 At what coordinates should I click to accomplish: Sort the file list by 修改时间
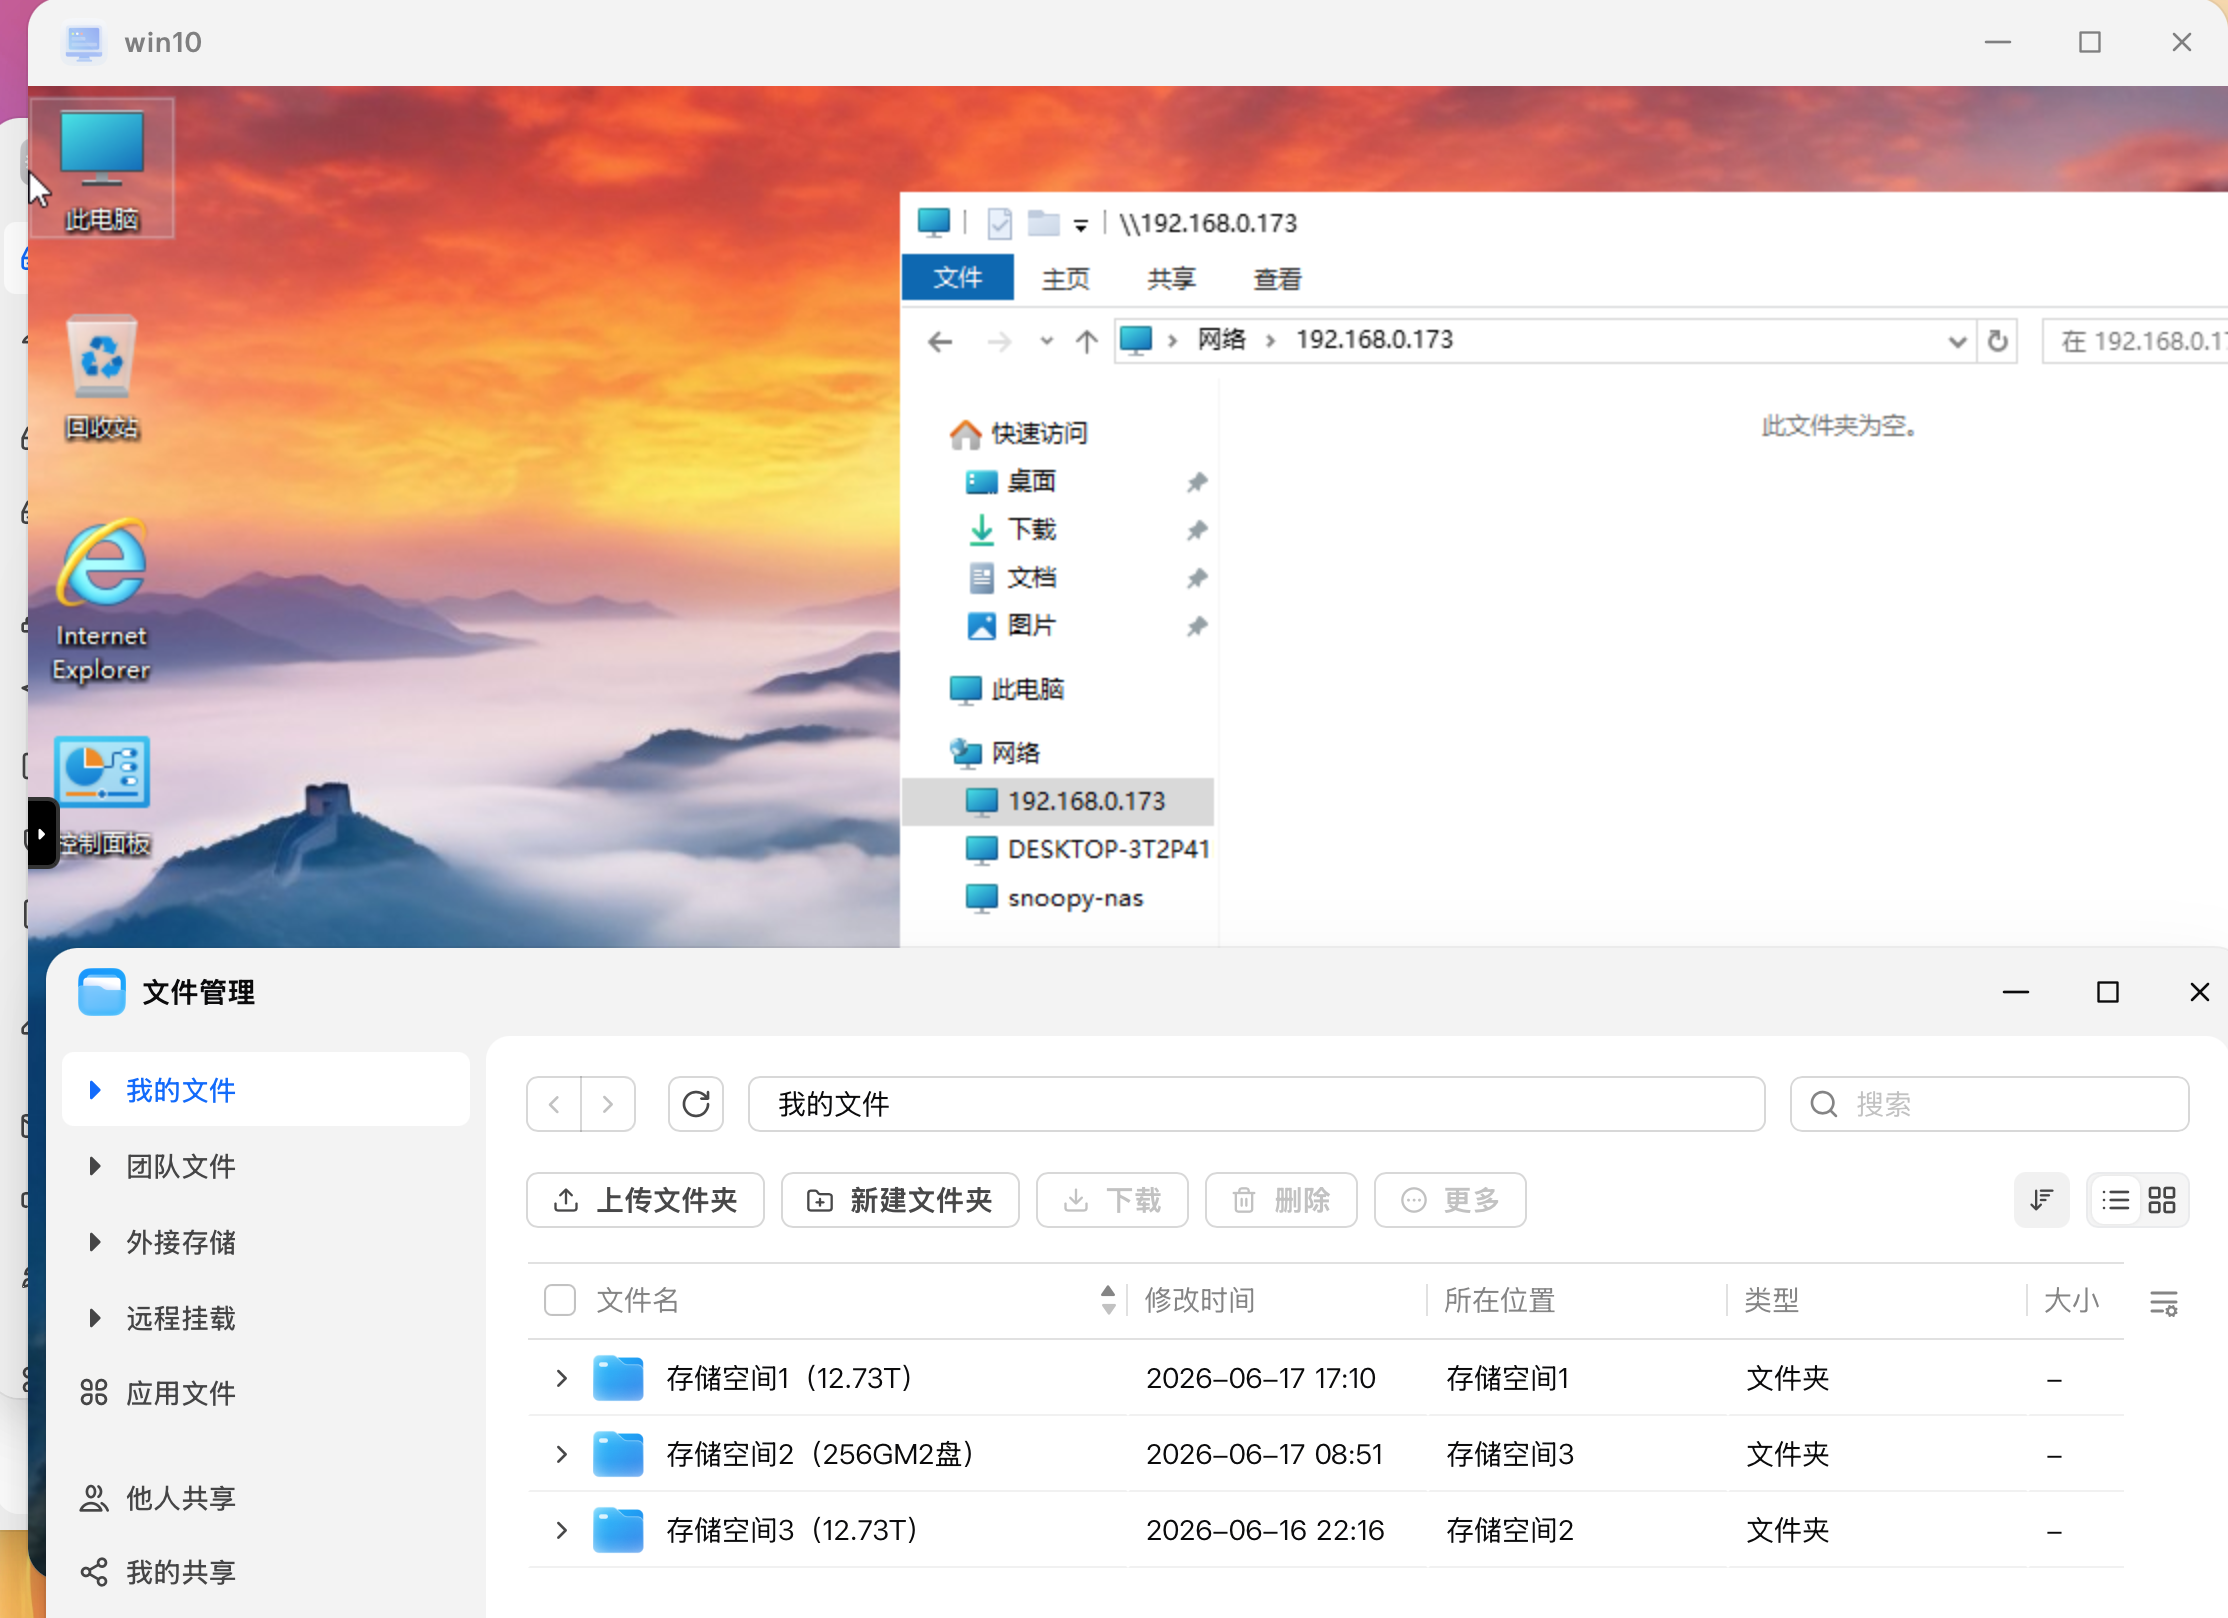[1200, 1300]
